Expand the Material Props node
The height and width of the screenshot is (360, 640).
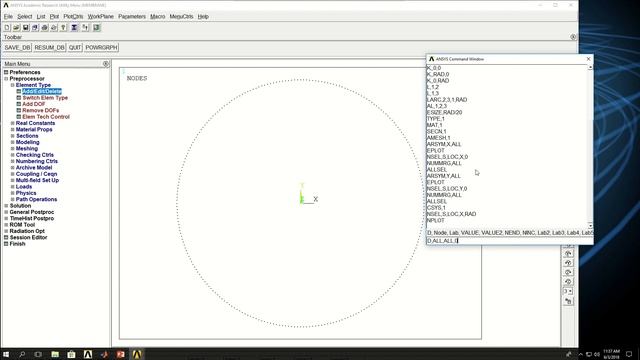click(13, 129)
